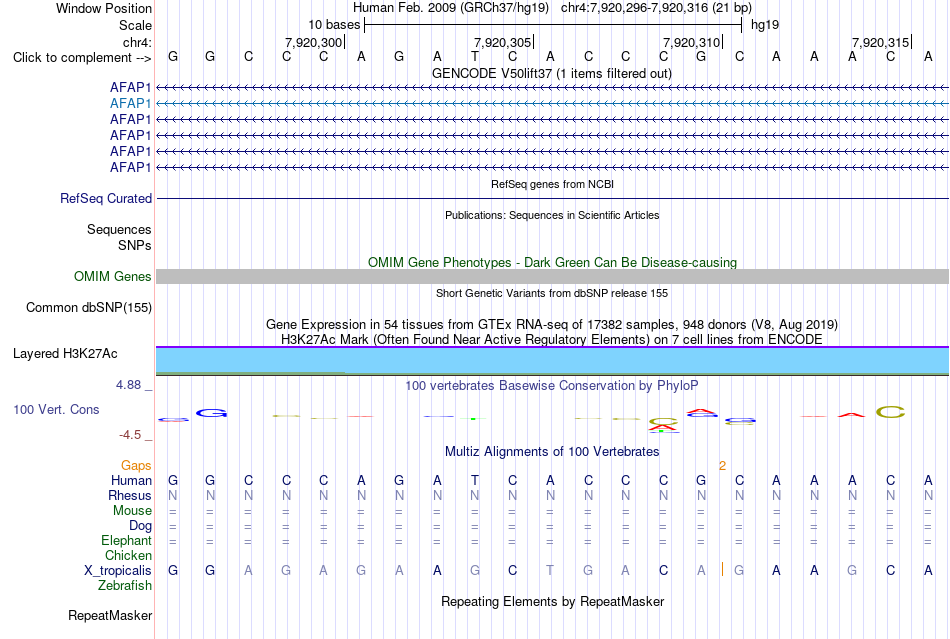Viewport: 950px width, 639px height.
Task: Click the OMIM Gene Phenotypes green title
Action: [553, 262]
